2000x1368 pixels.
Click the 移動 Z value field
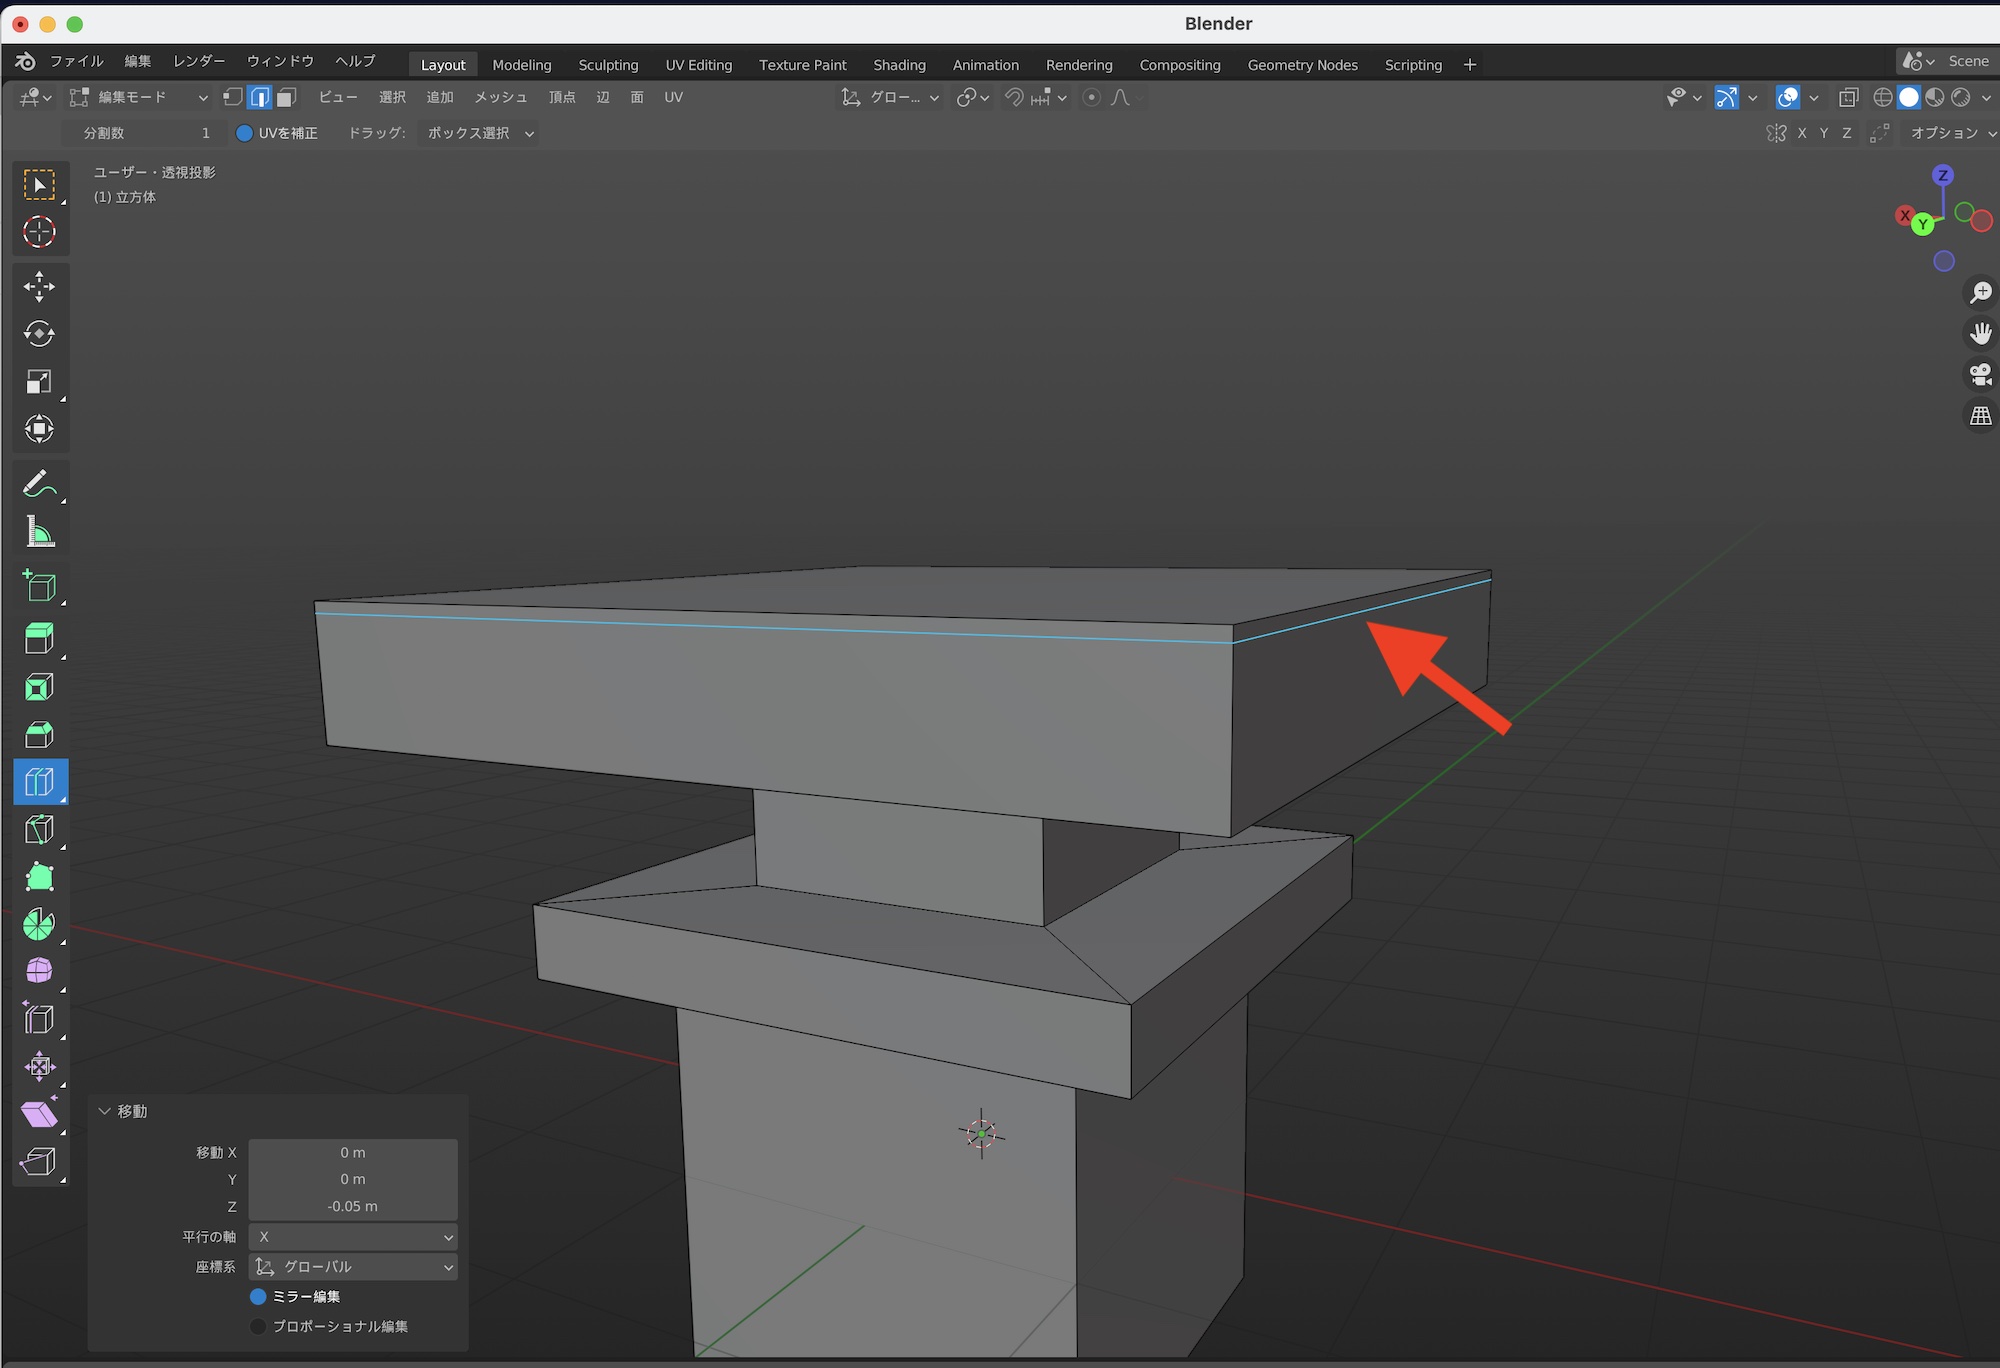click(x=353, y=1206)
